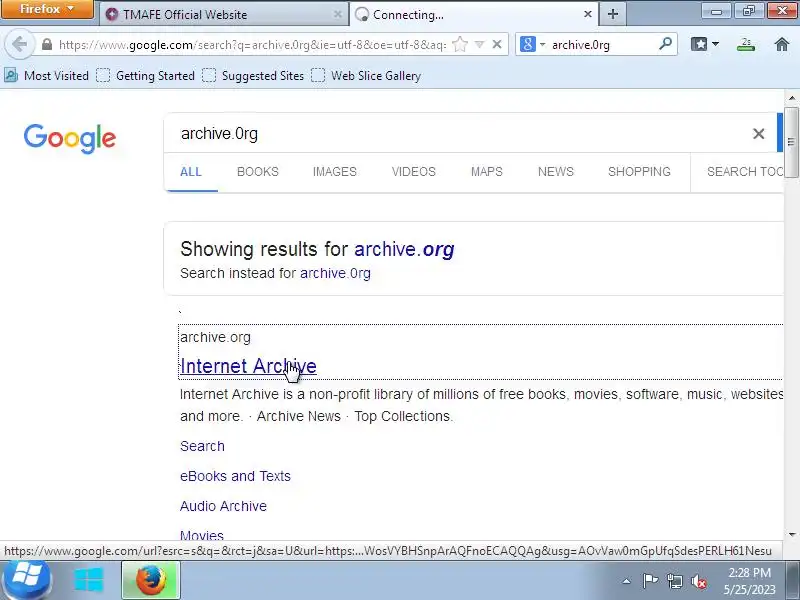
Task: Go back using the back arrow
Action: coord(19,44)
